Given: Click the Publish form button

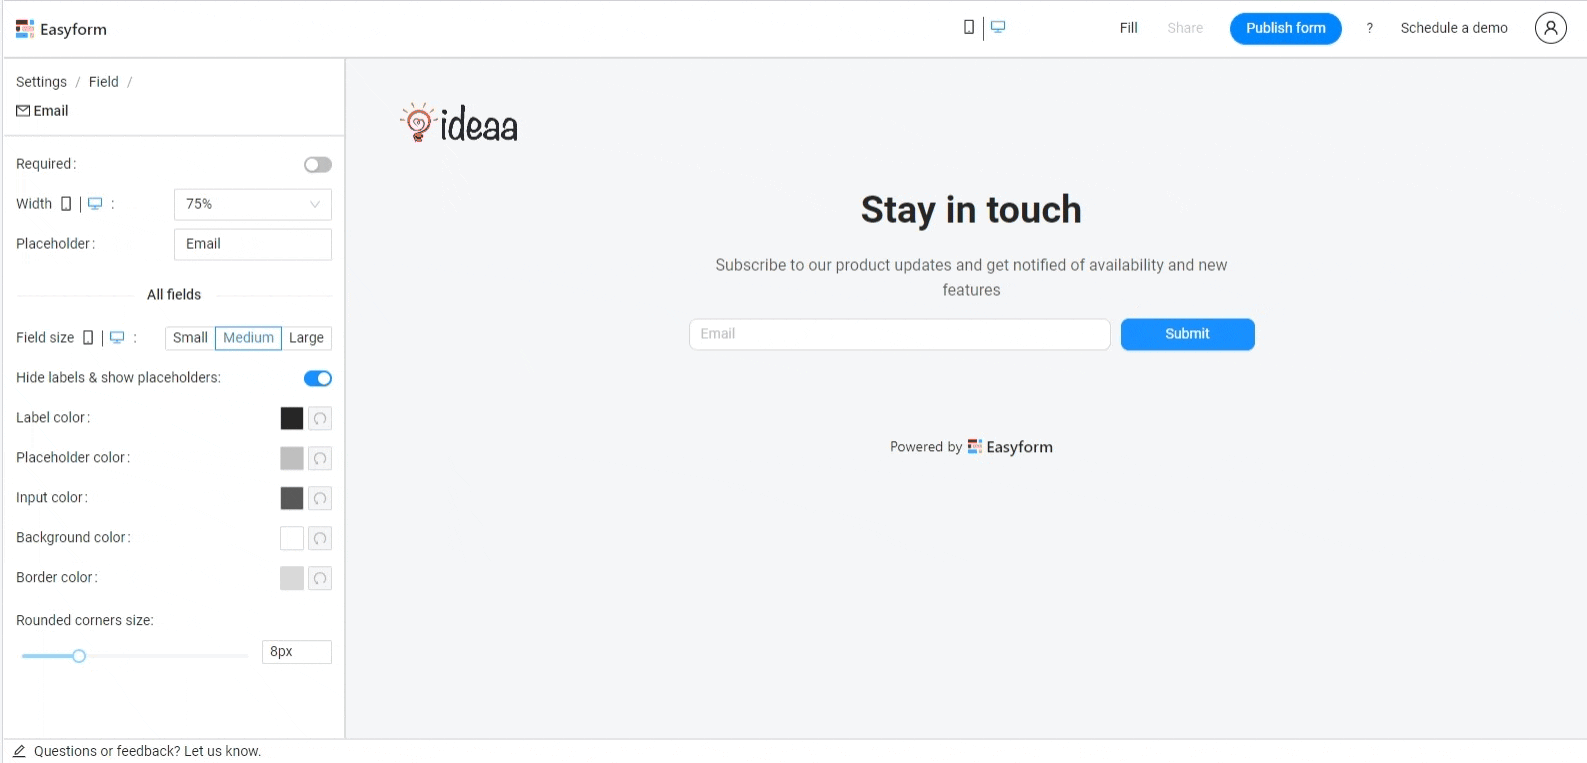Looking at the screenshot, I should (x=1285, y=28).
